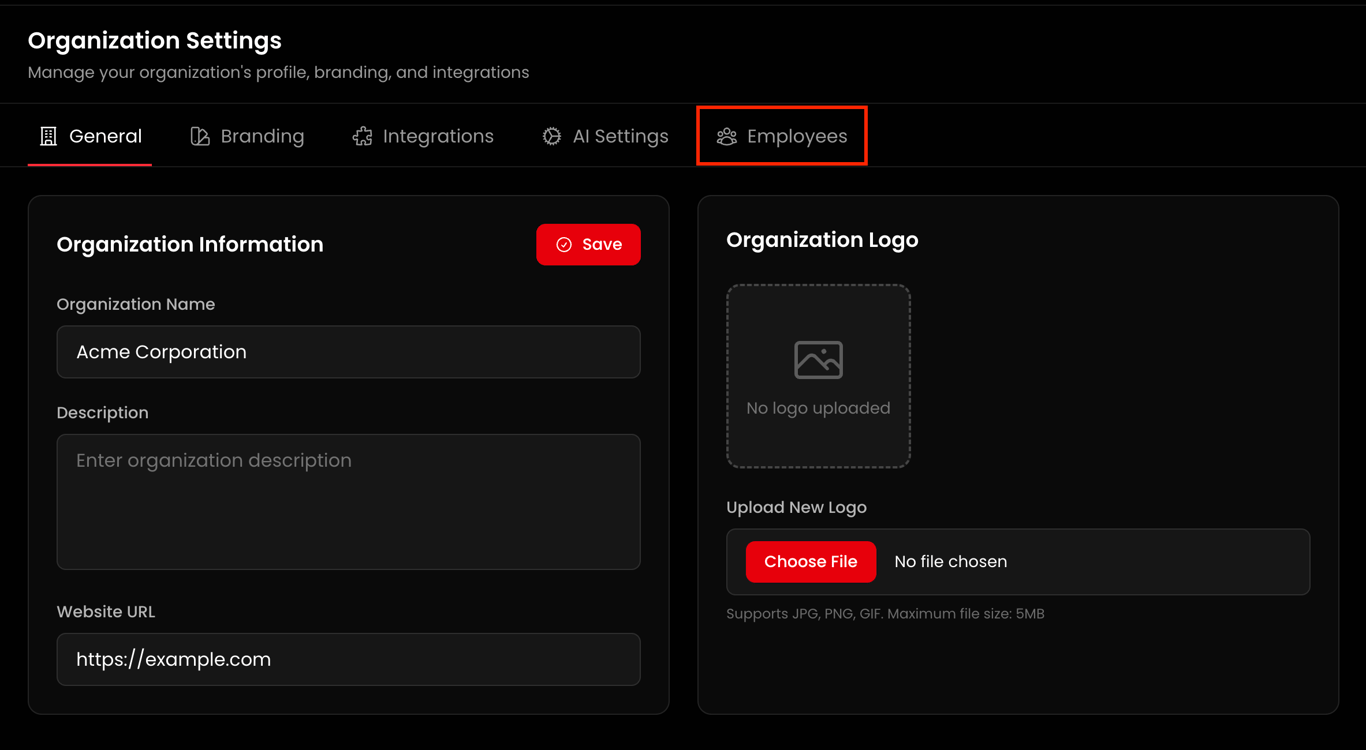This screenshot has height=750, width=1366.
Task: Focus the Organization Name input field
Action: [348, 352]
